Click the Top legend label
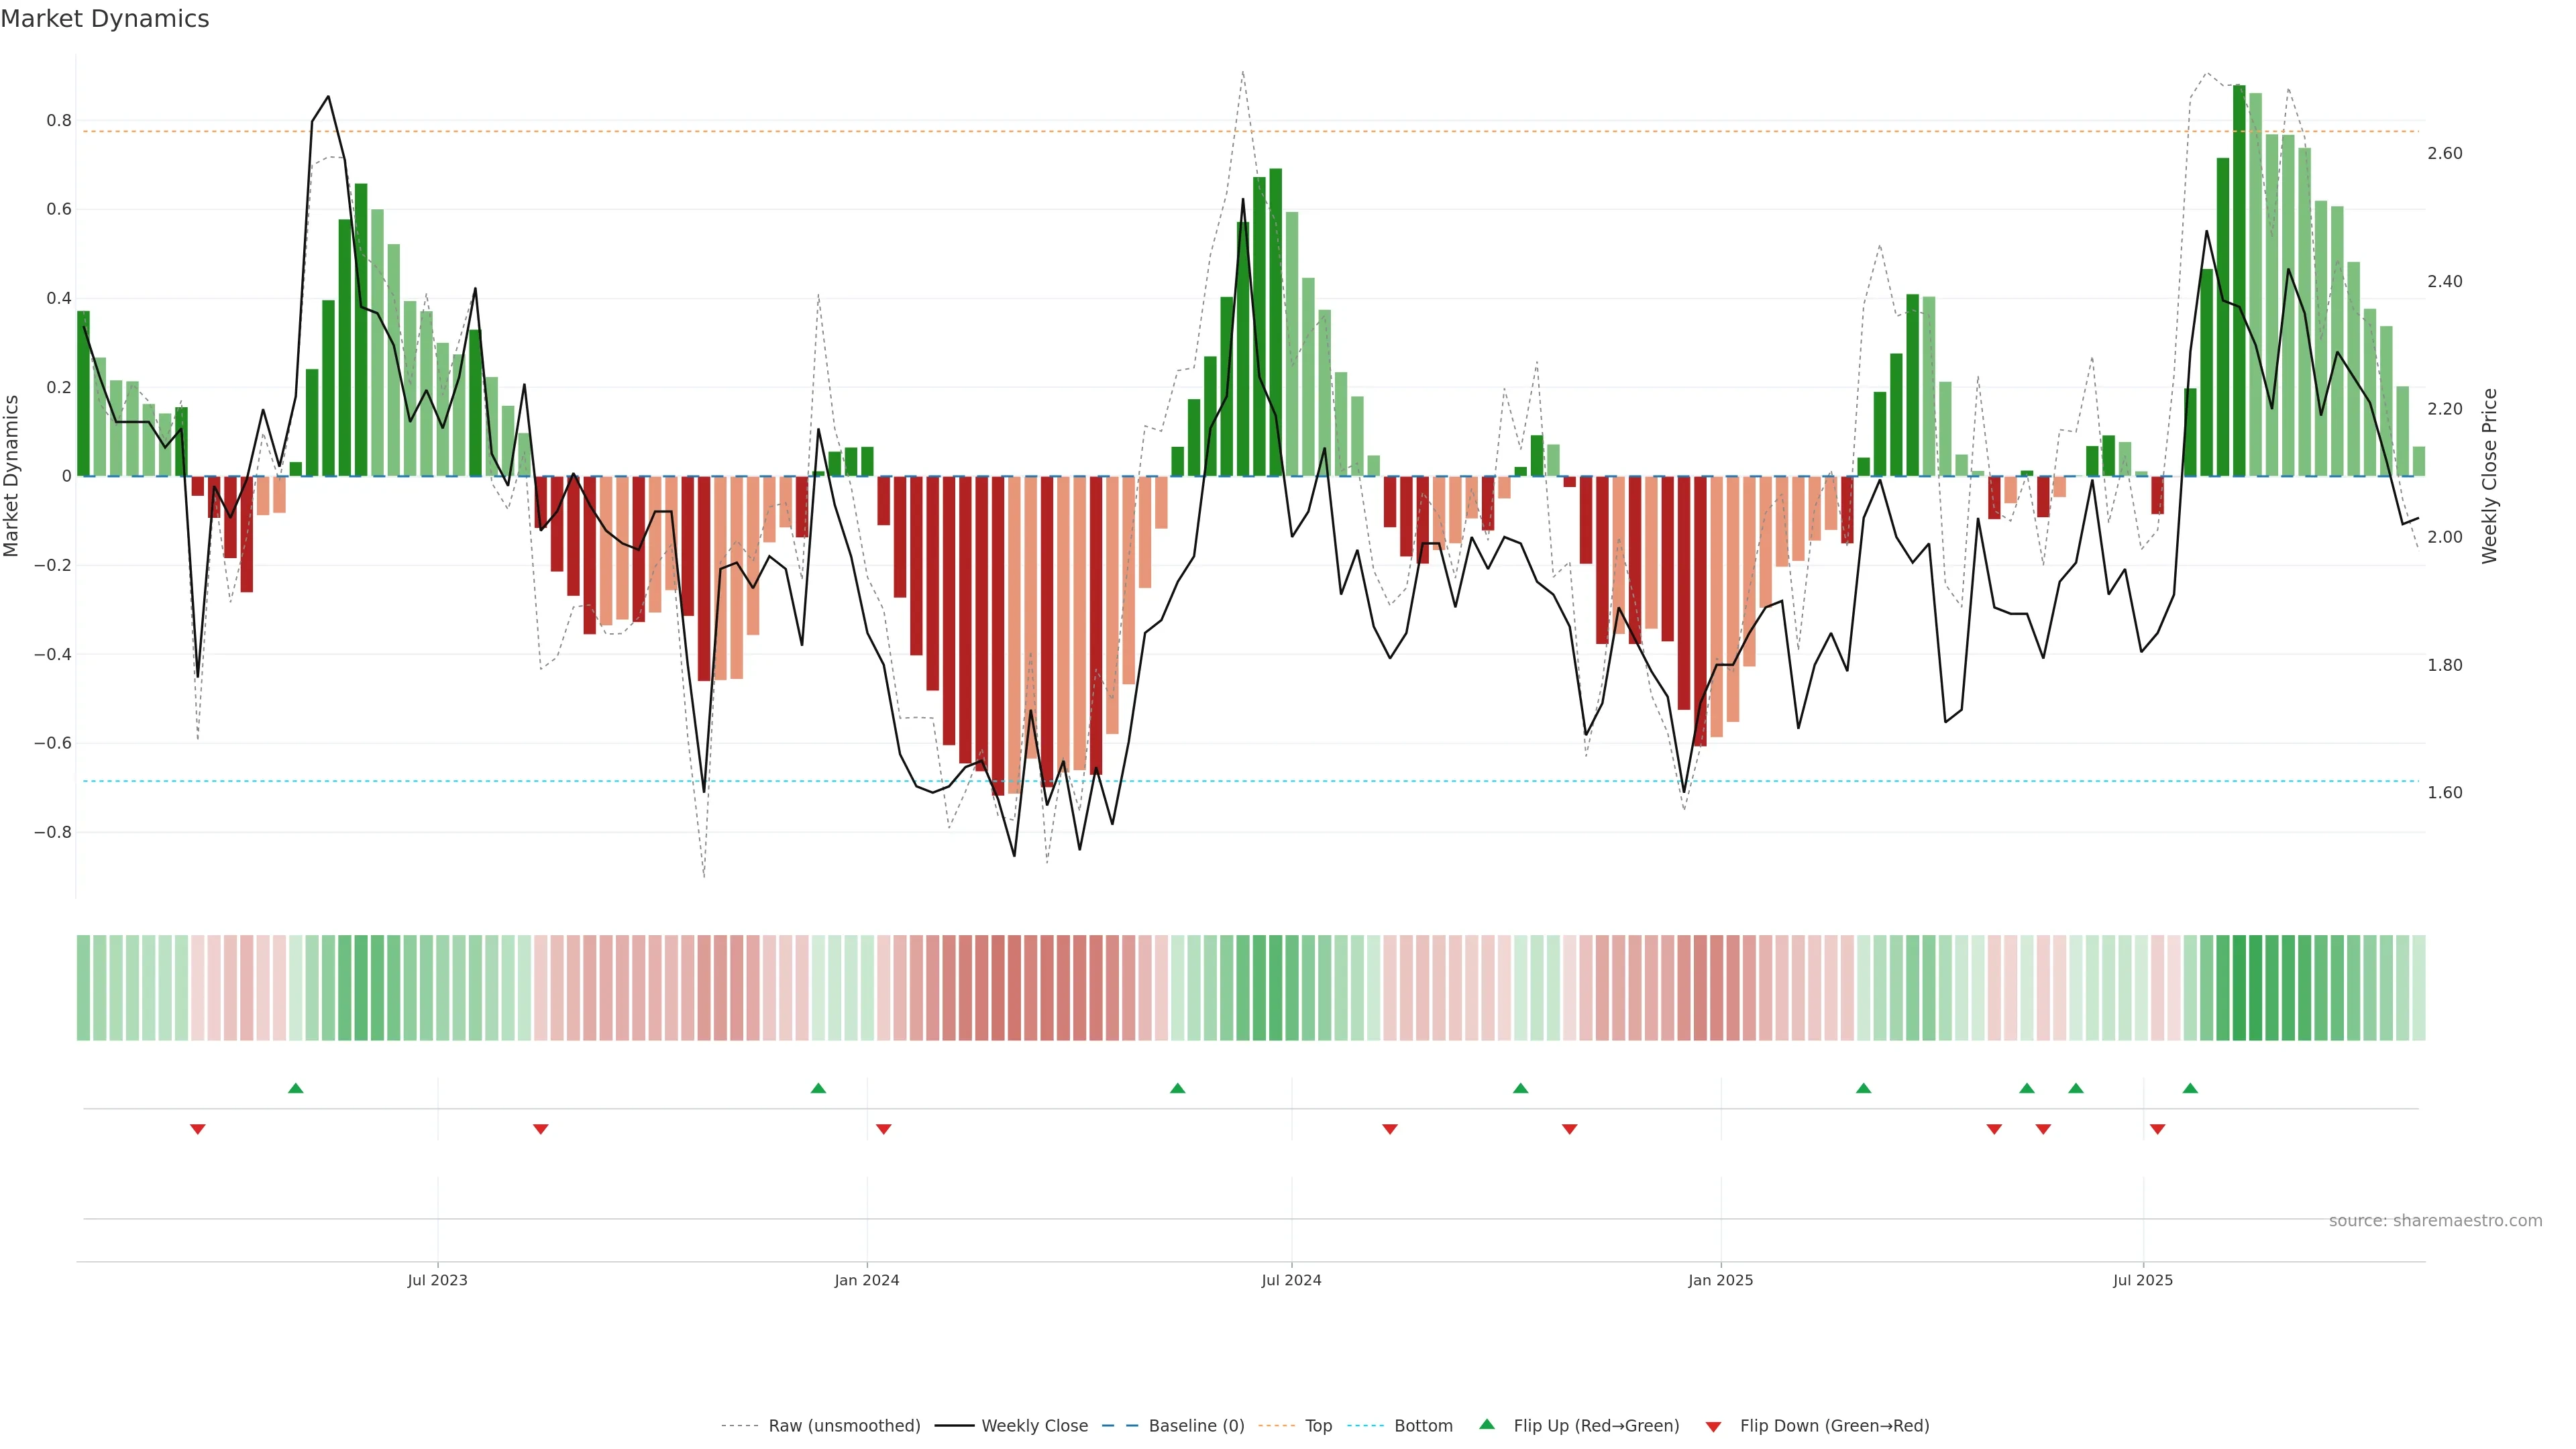The image size is (2576, 1449). (1318, 1426)
